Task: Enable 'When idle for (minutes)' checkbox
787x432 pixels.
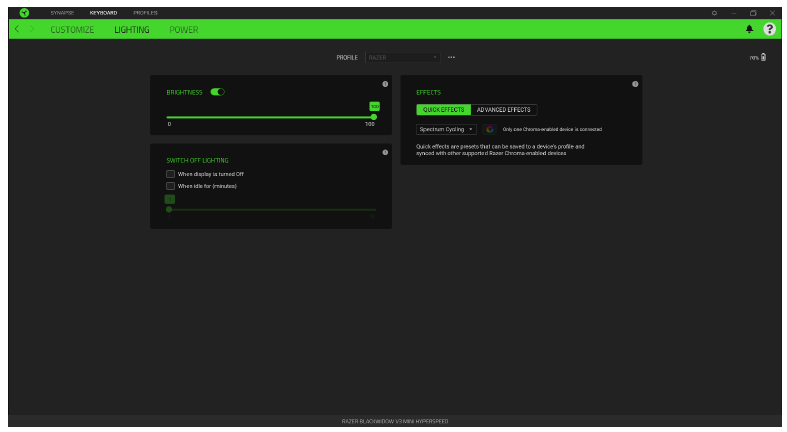Action: click(x=170, y=186)
